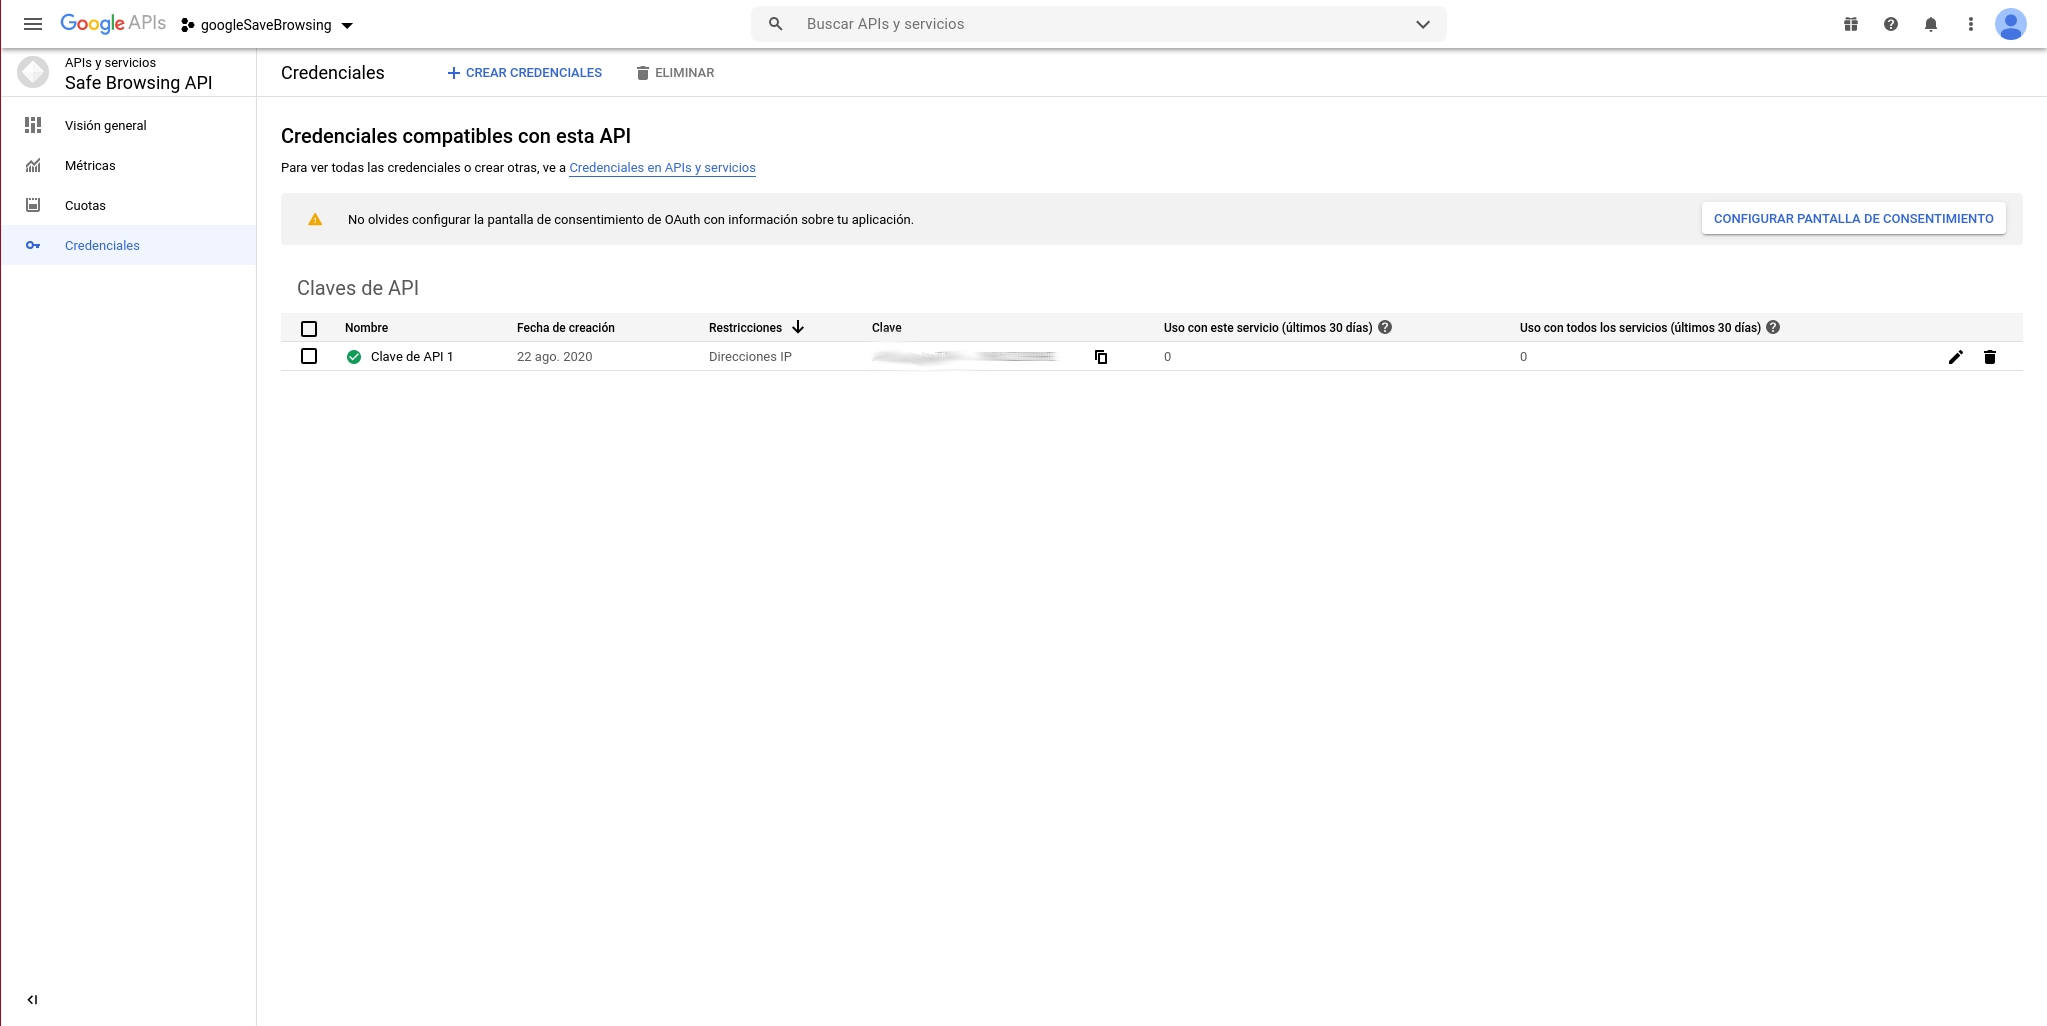Click Crear Credenciales button
Image resolution: width=2047 pixels, height=1026 pixels.
click(x=524, y=73)
